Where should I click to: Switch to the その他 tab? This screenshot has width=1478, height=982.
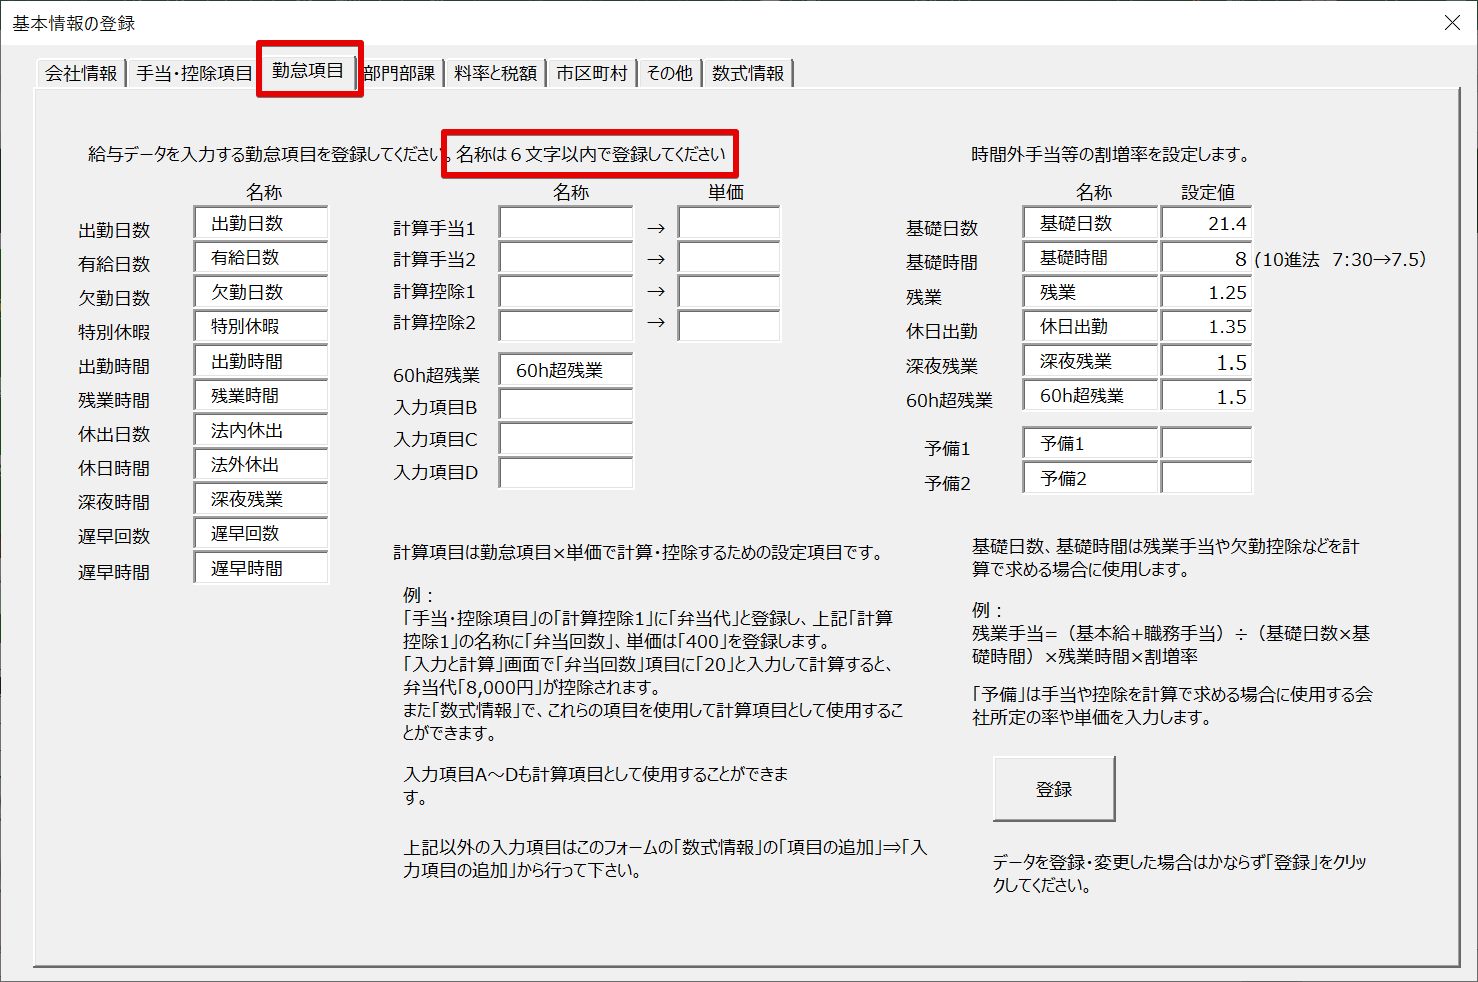coord(669,73)
